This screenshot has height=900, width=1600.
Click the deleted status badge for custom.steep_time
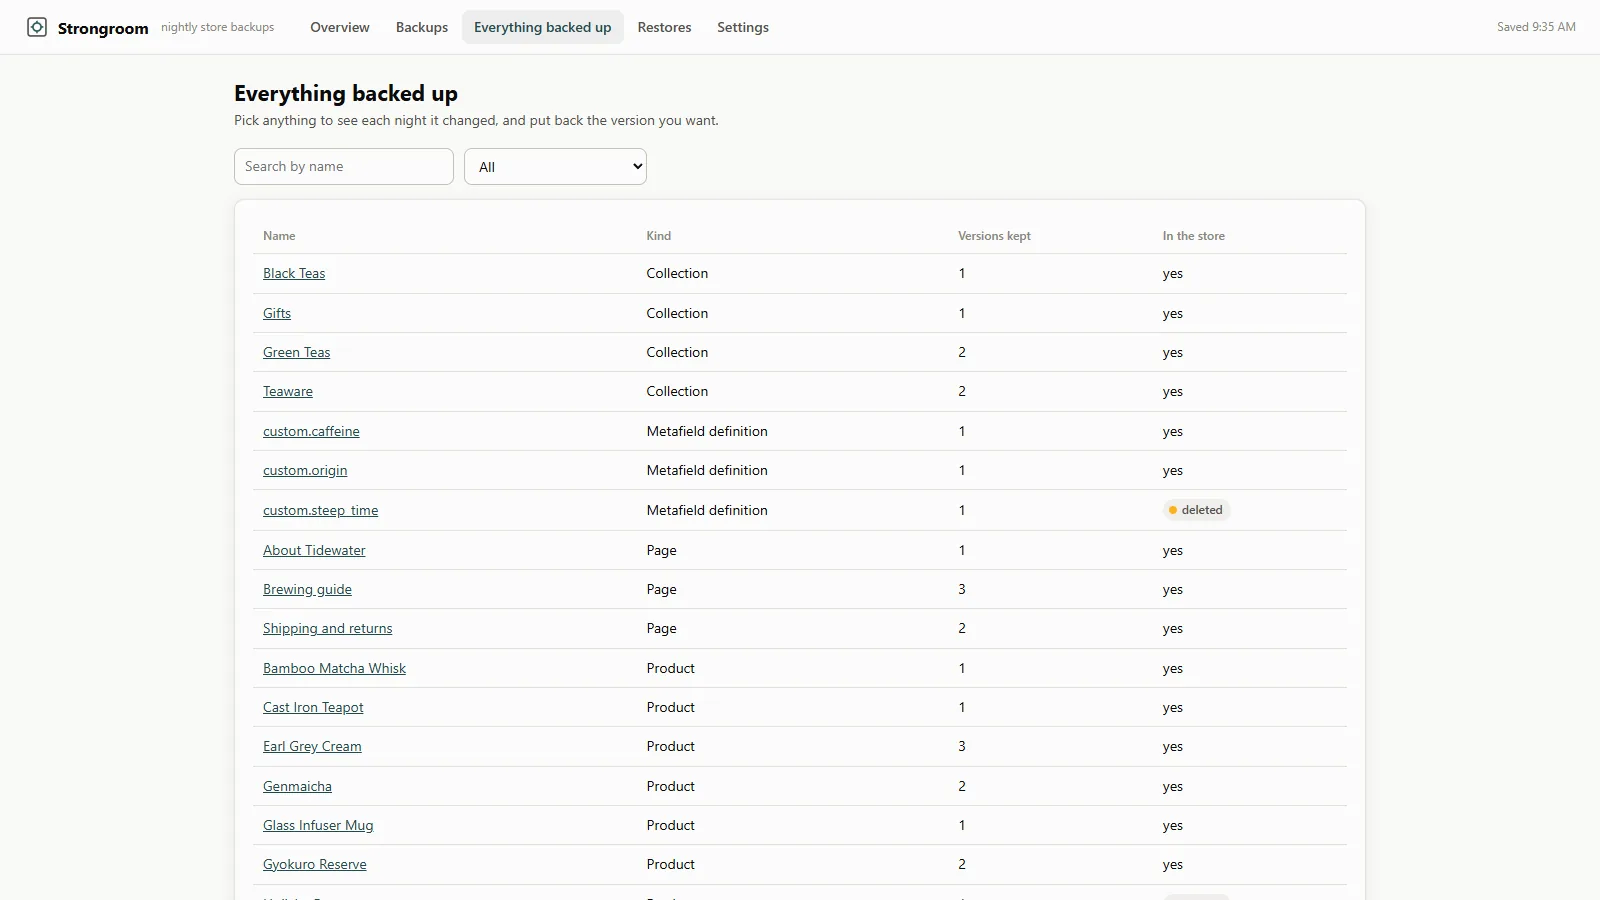coord(1196,510)
